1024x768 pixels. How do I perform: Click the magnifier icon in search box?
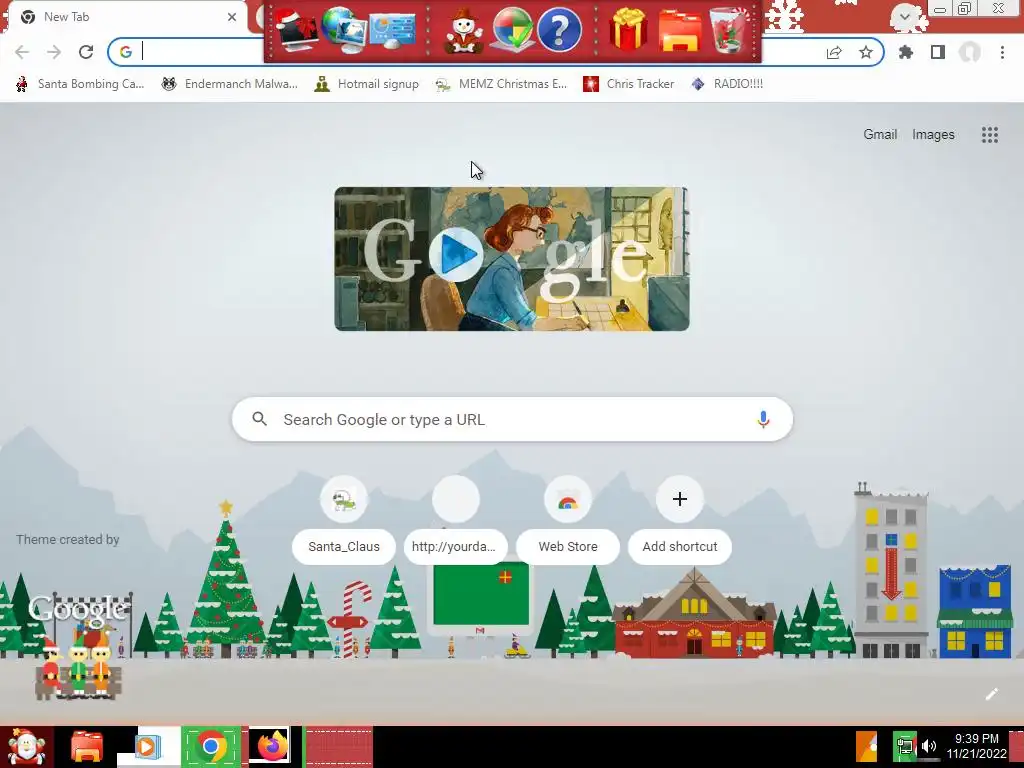click(x=259, y=419)
